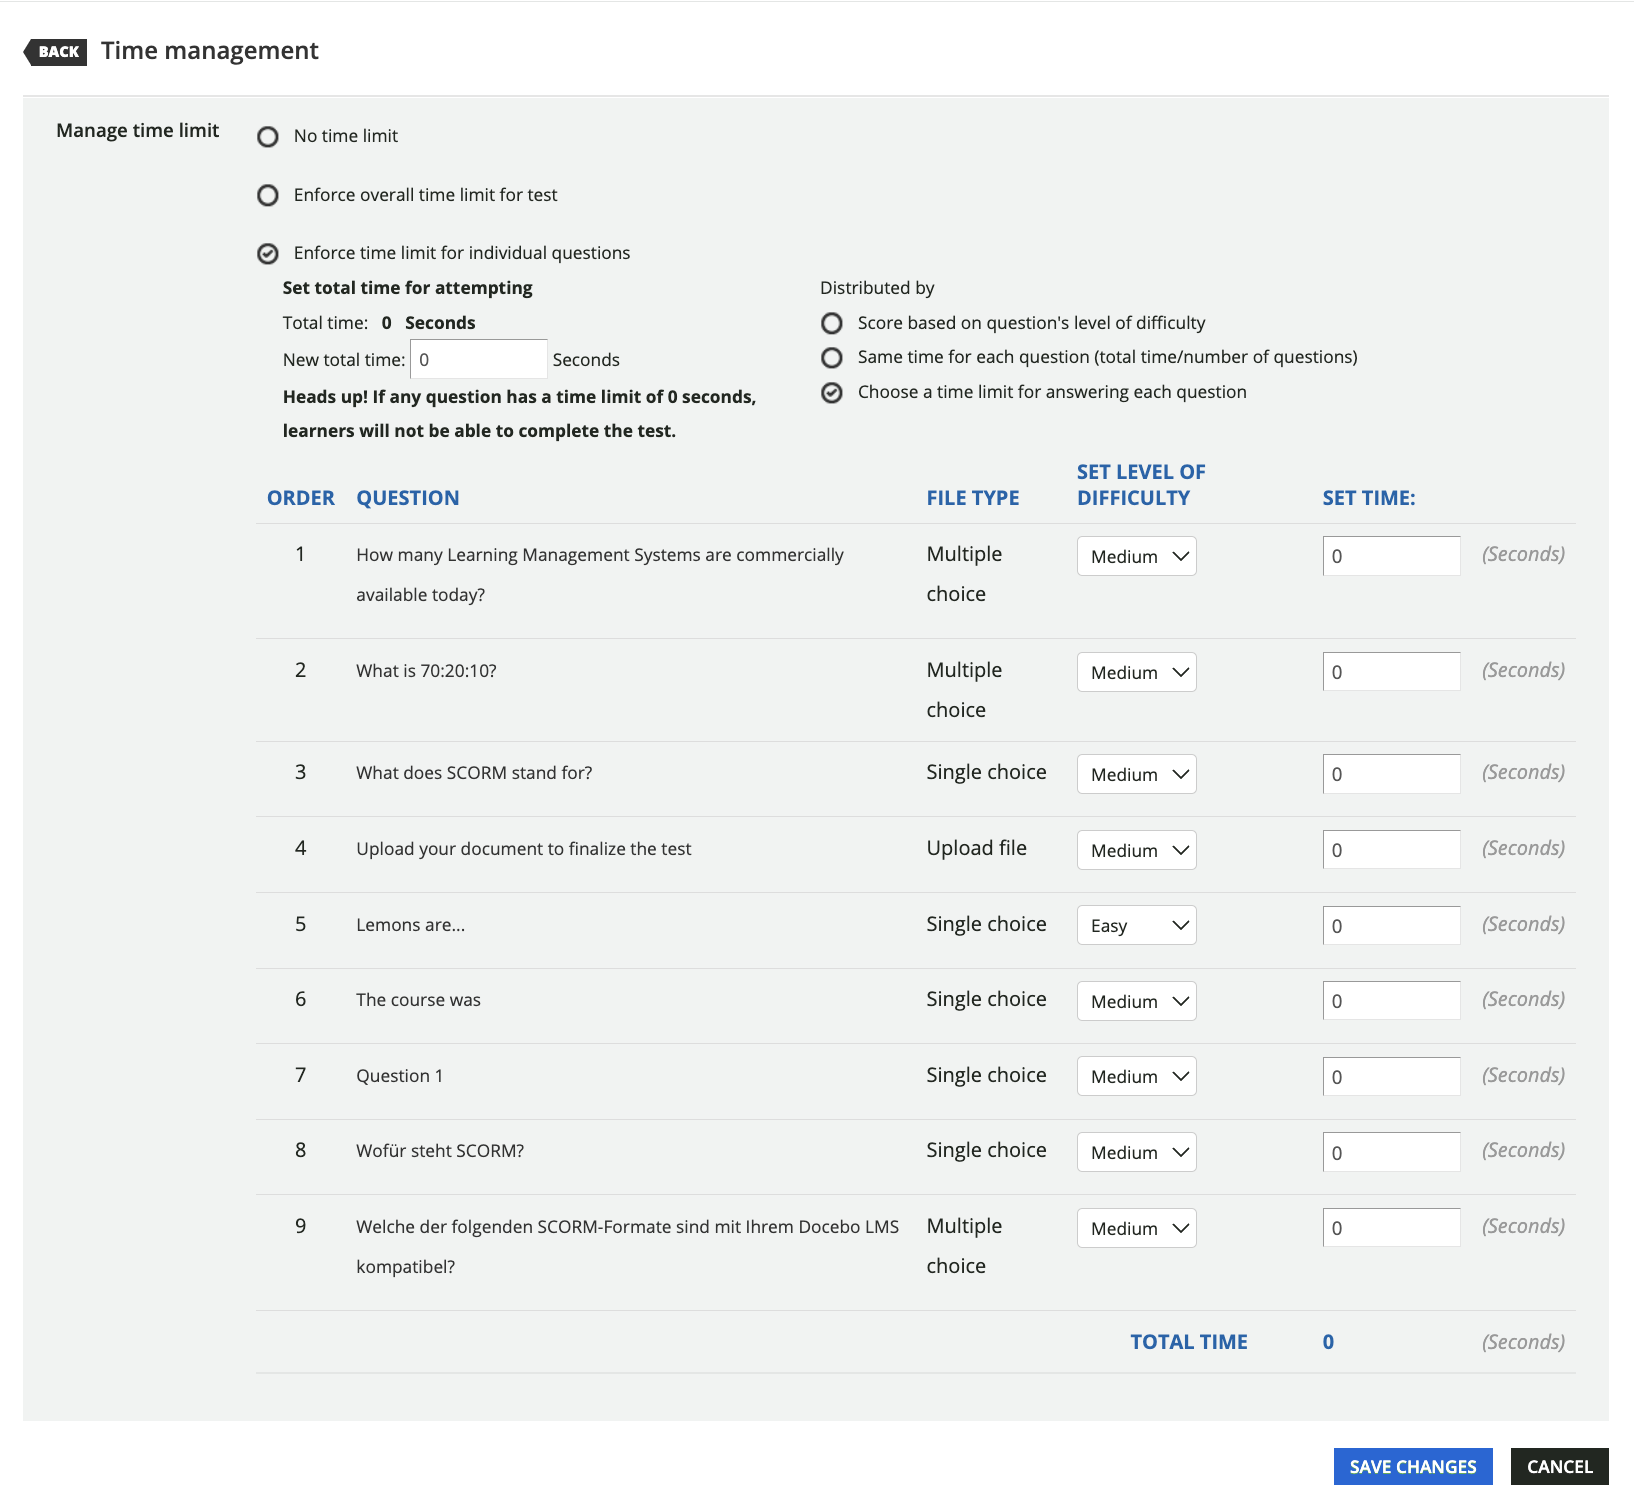1634x1506 pixels.
Task: Select the No time limit option
Action: (x=268, y=136)
